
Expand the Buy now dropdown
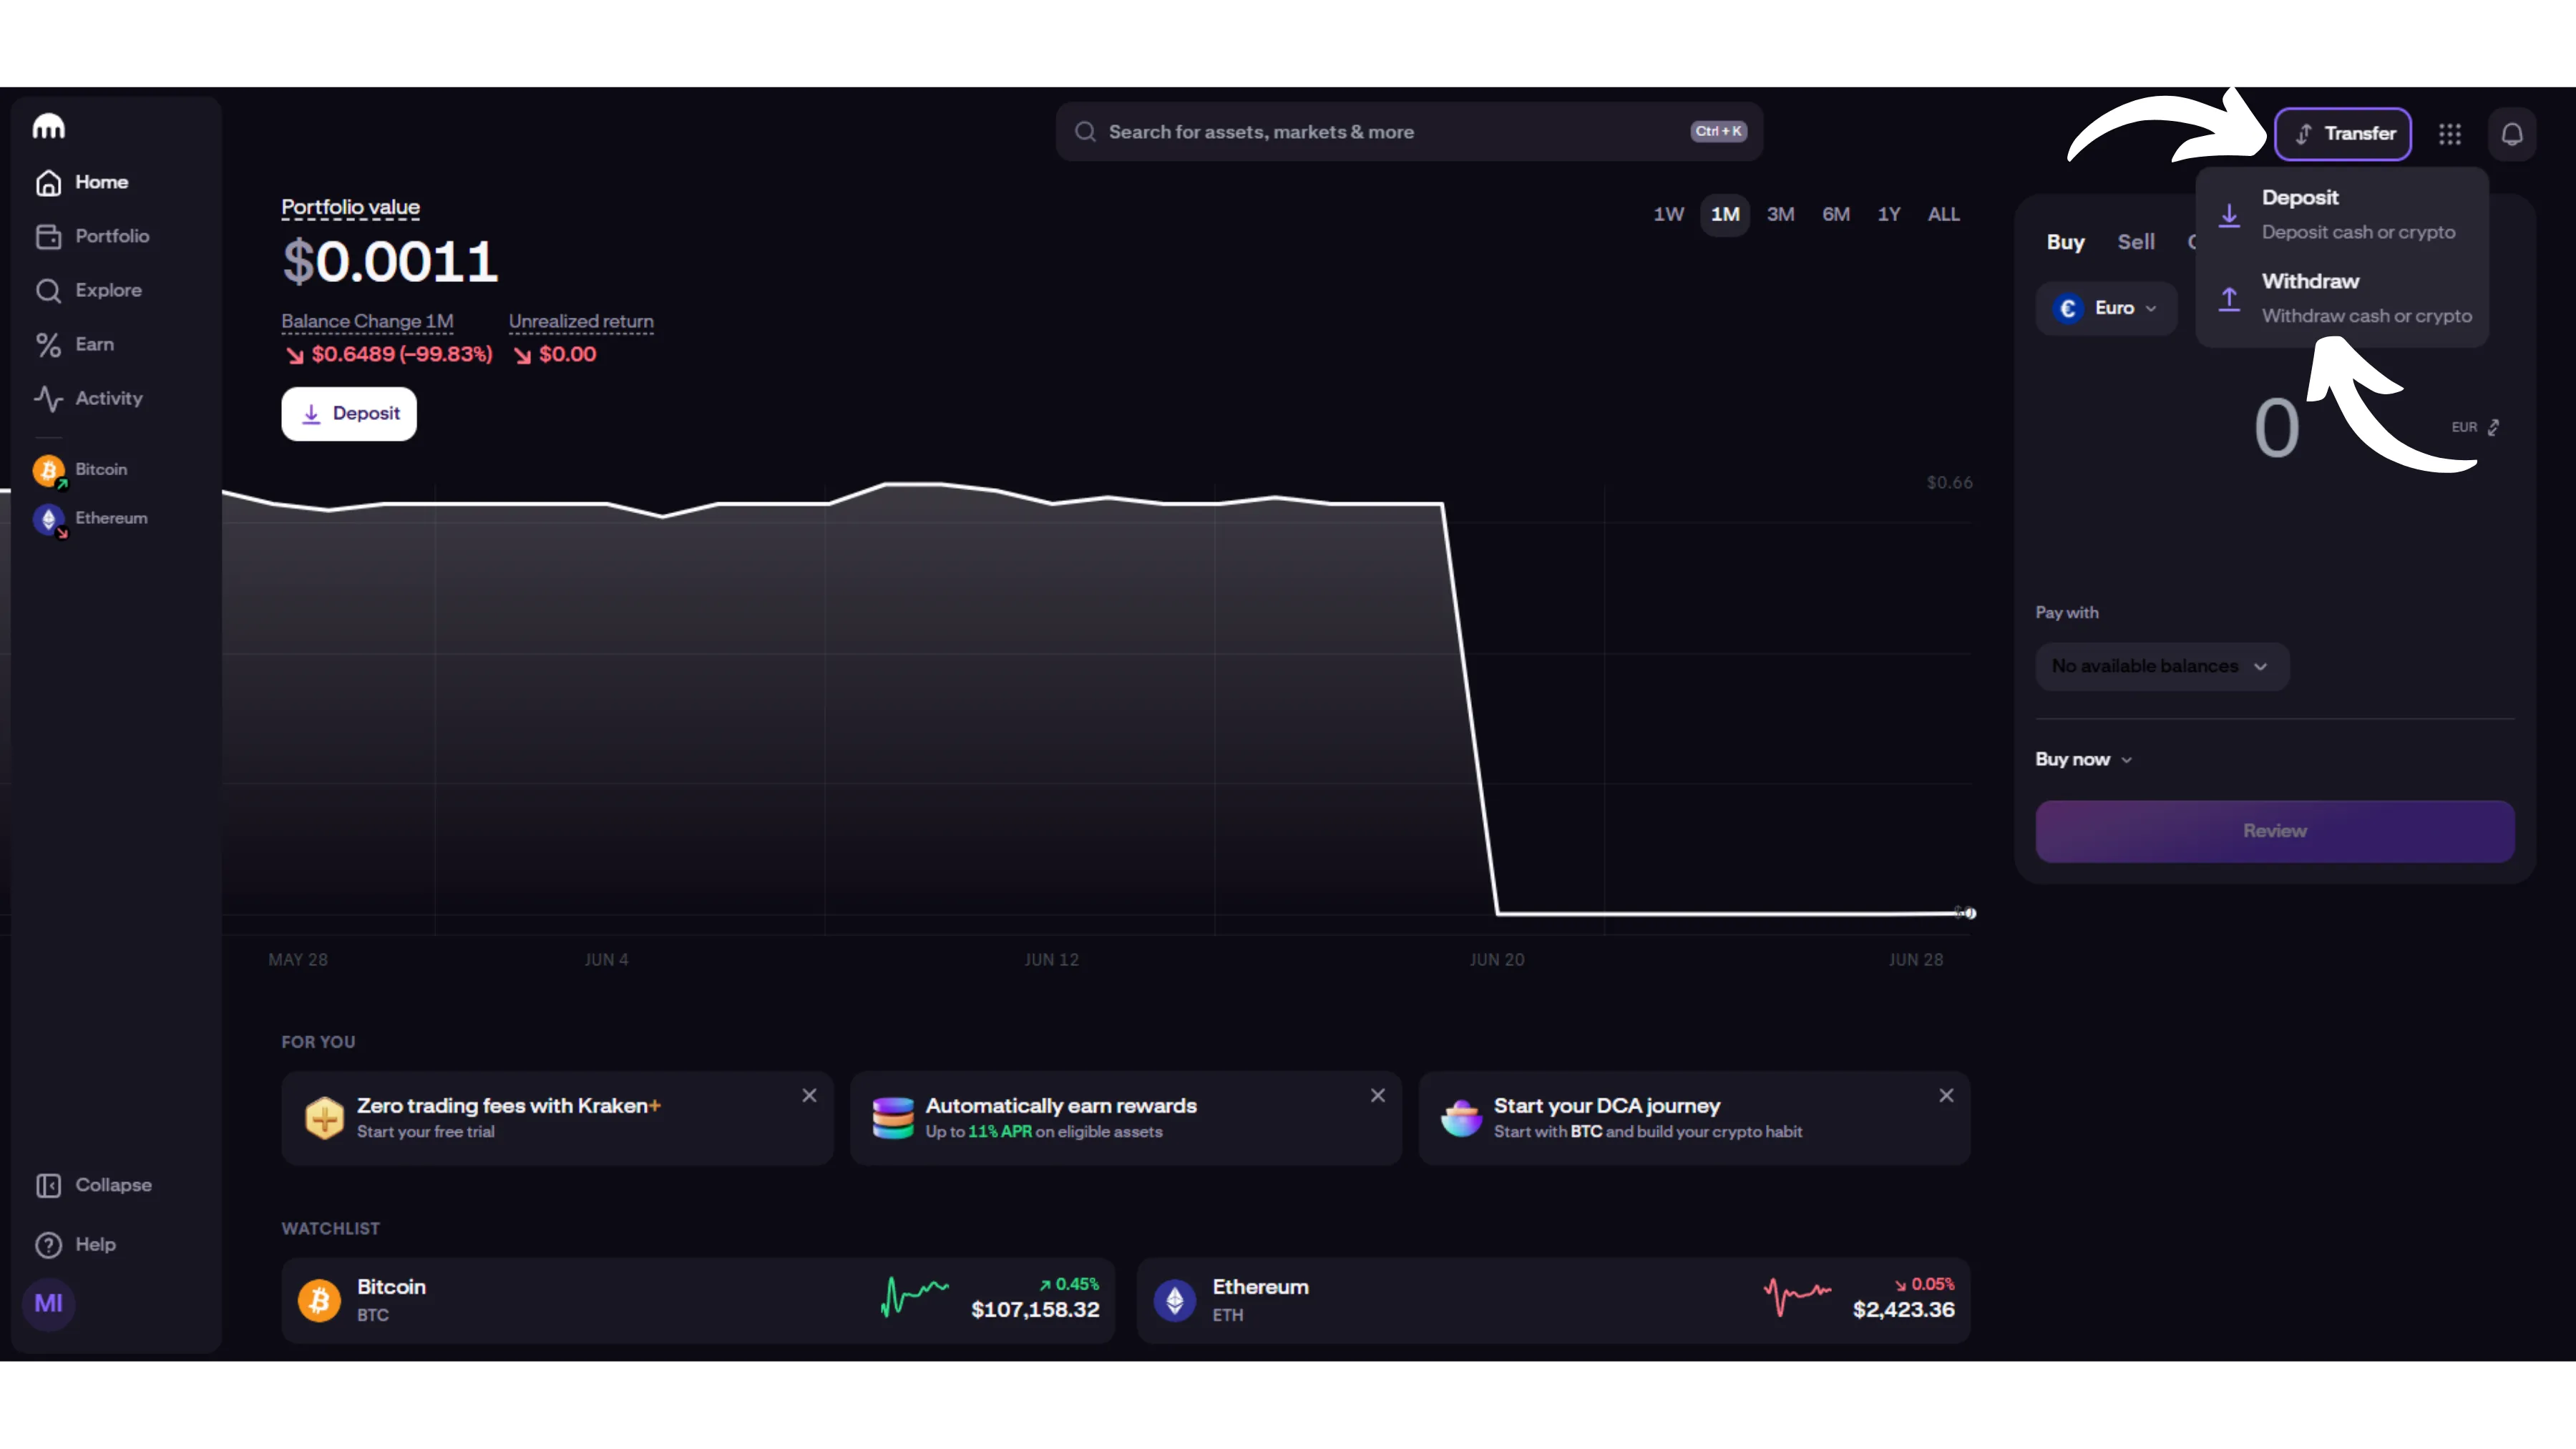(2084, 759)
